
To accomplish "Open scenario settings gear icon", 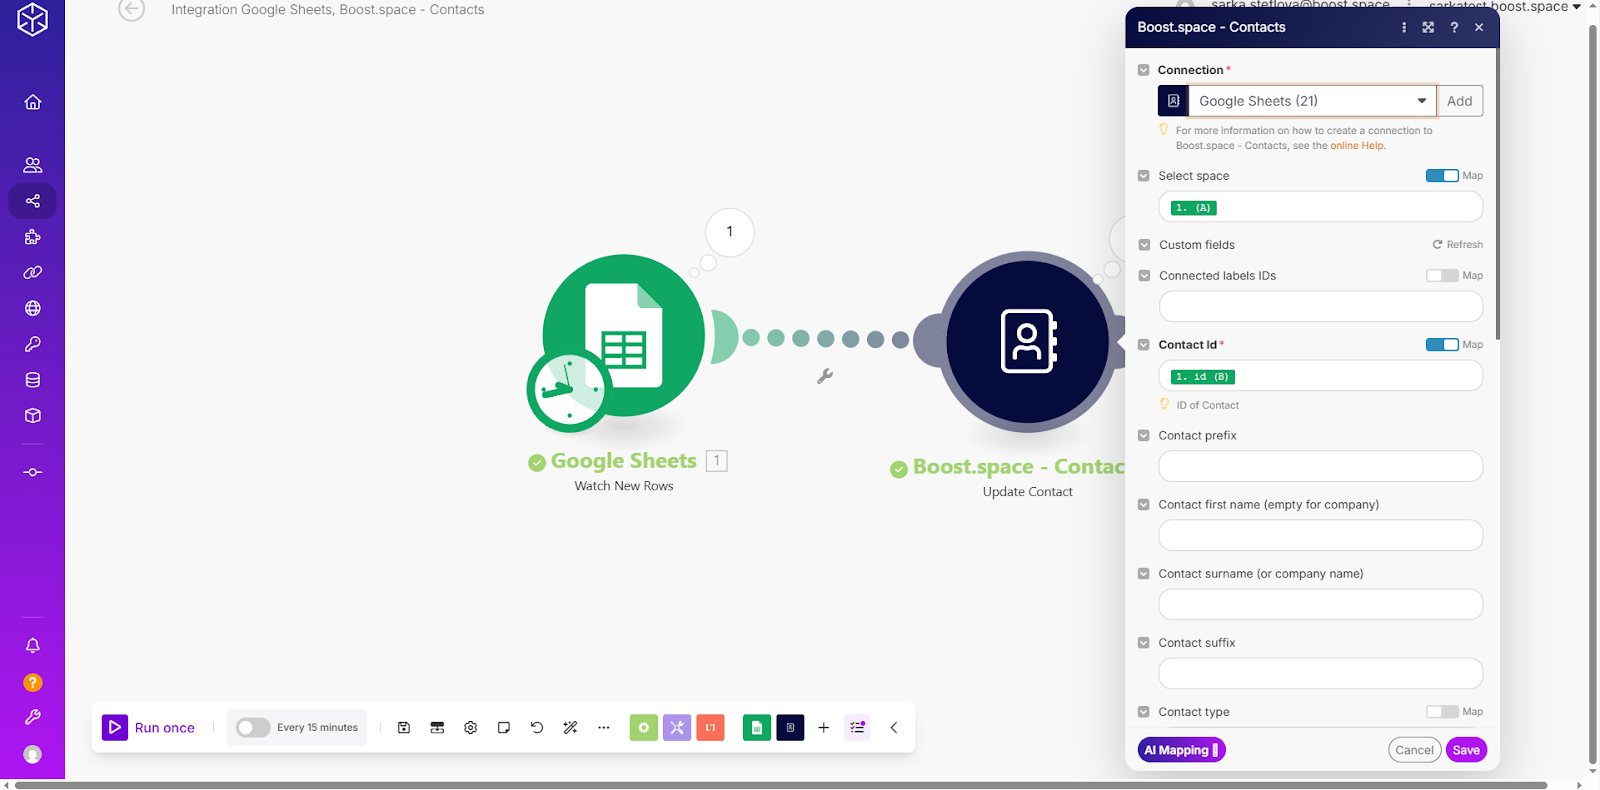I will tap(470, 728).
